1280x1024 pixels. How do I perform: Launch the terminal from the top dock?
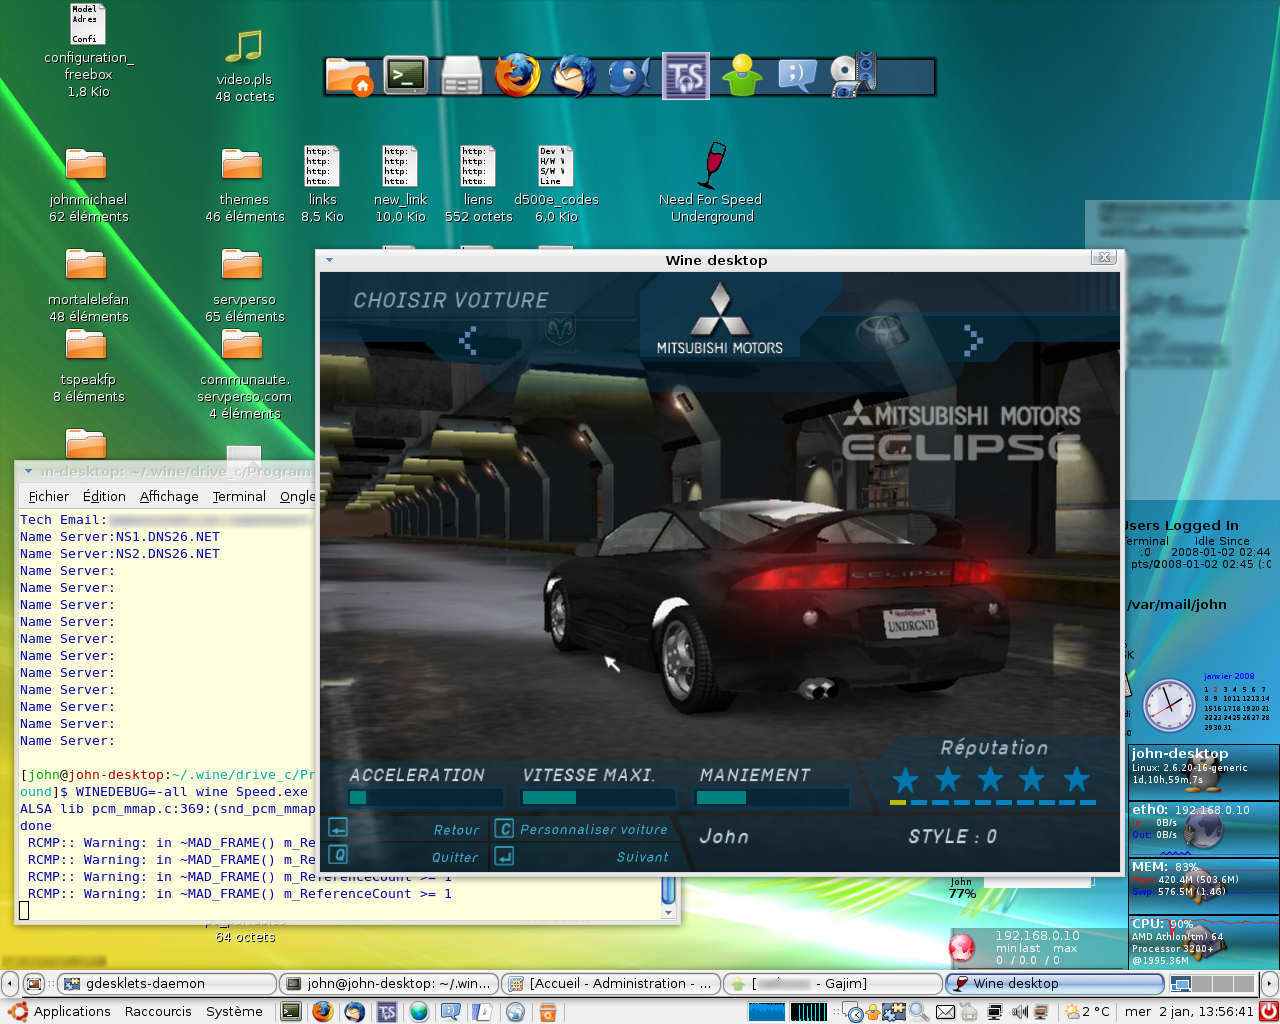pos(406,75)
